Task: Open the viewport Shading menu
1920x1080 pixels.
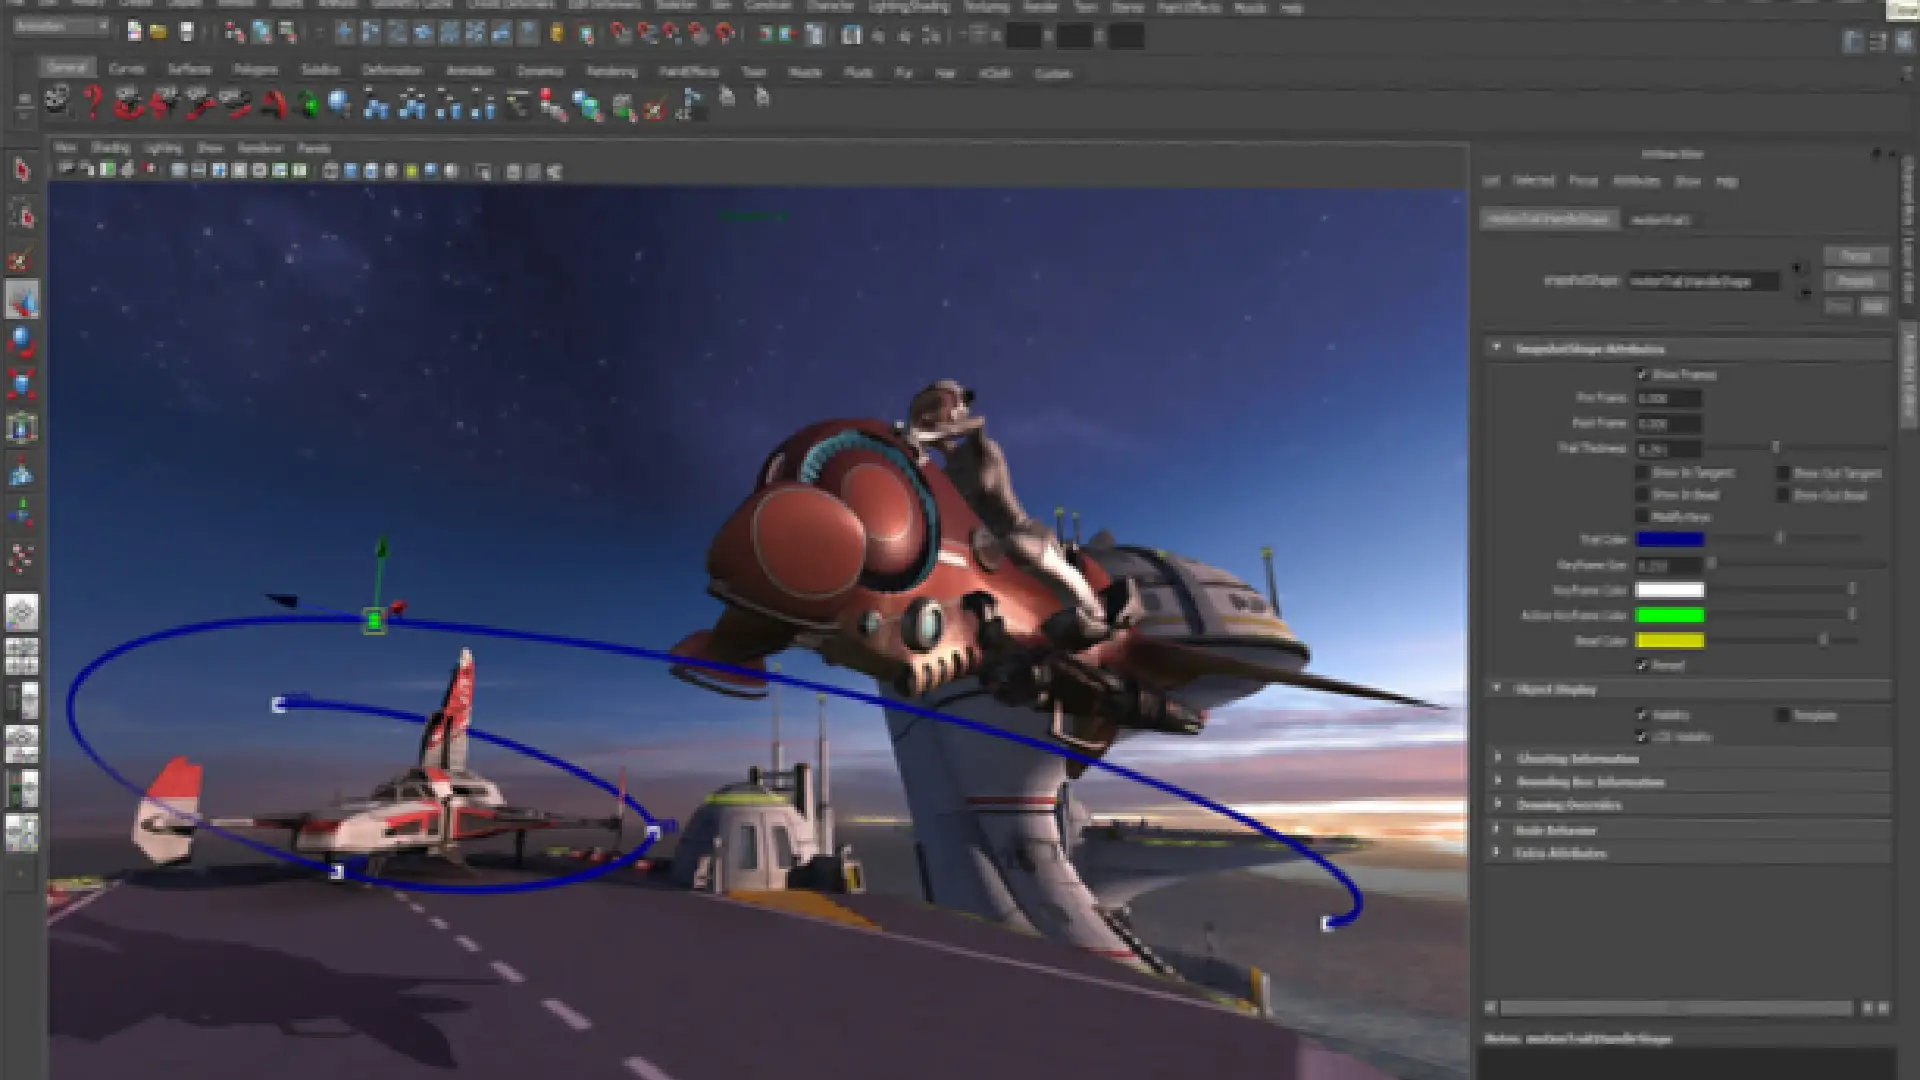Action: [x=110, y=148]
